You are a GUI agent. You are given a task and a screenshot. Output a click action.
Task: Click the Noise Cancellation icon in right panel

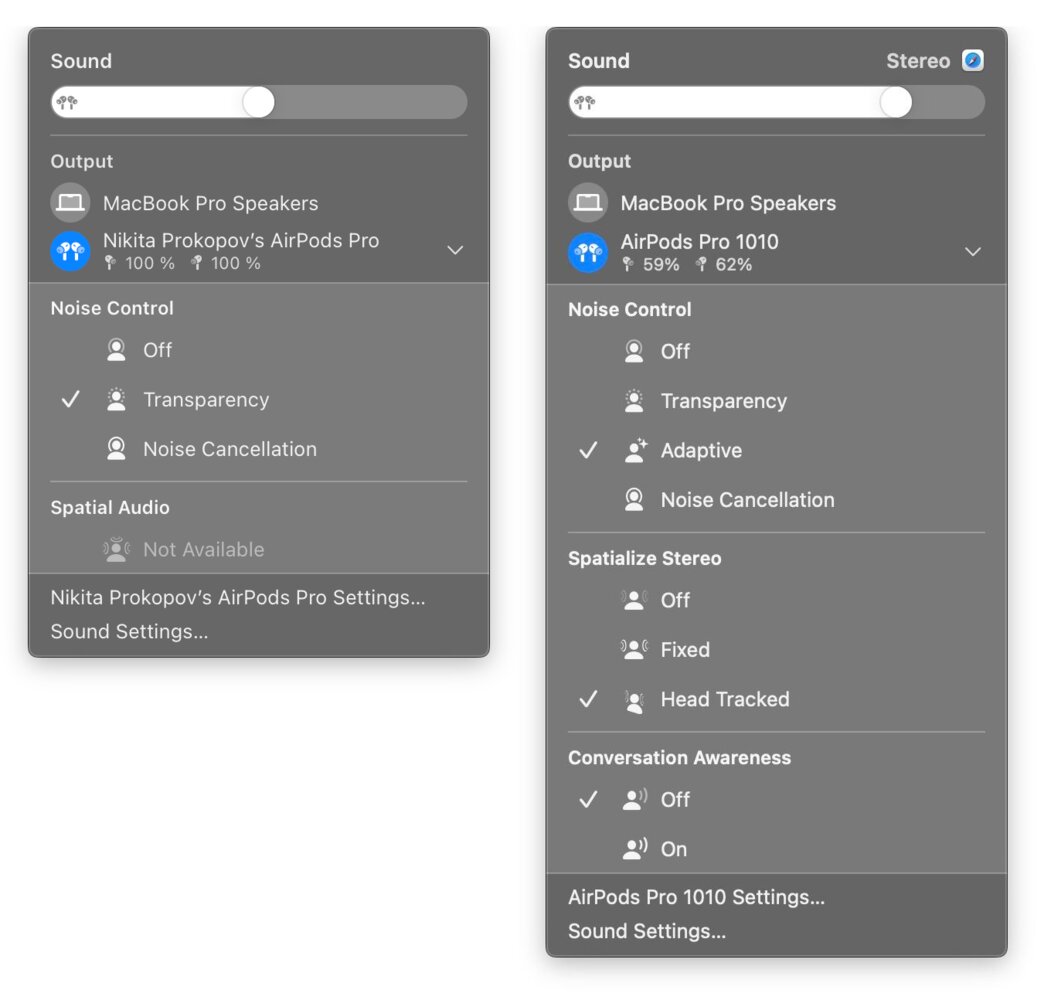634,500
